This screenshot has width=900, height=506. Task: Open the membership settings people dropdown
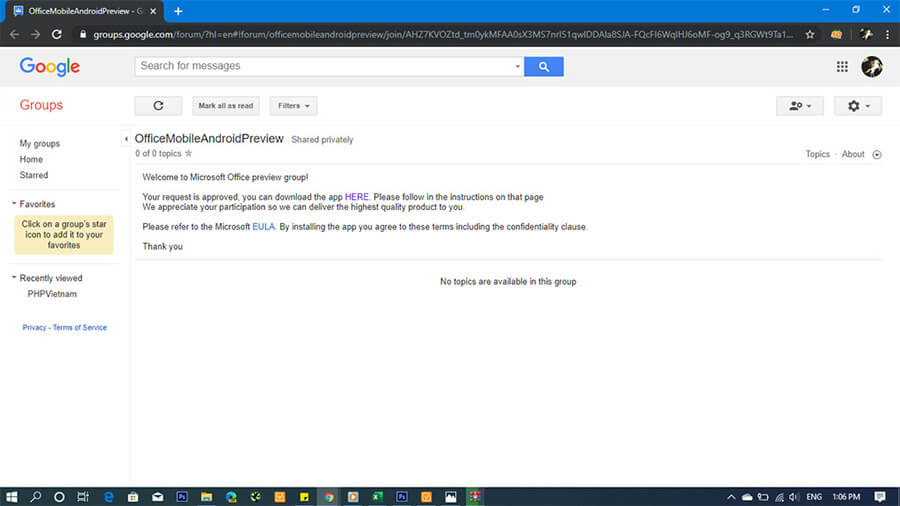[800, 105]
